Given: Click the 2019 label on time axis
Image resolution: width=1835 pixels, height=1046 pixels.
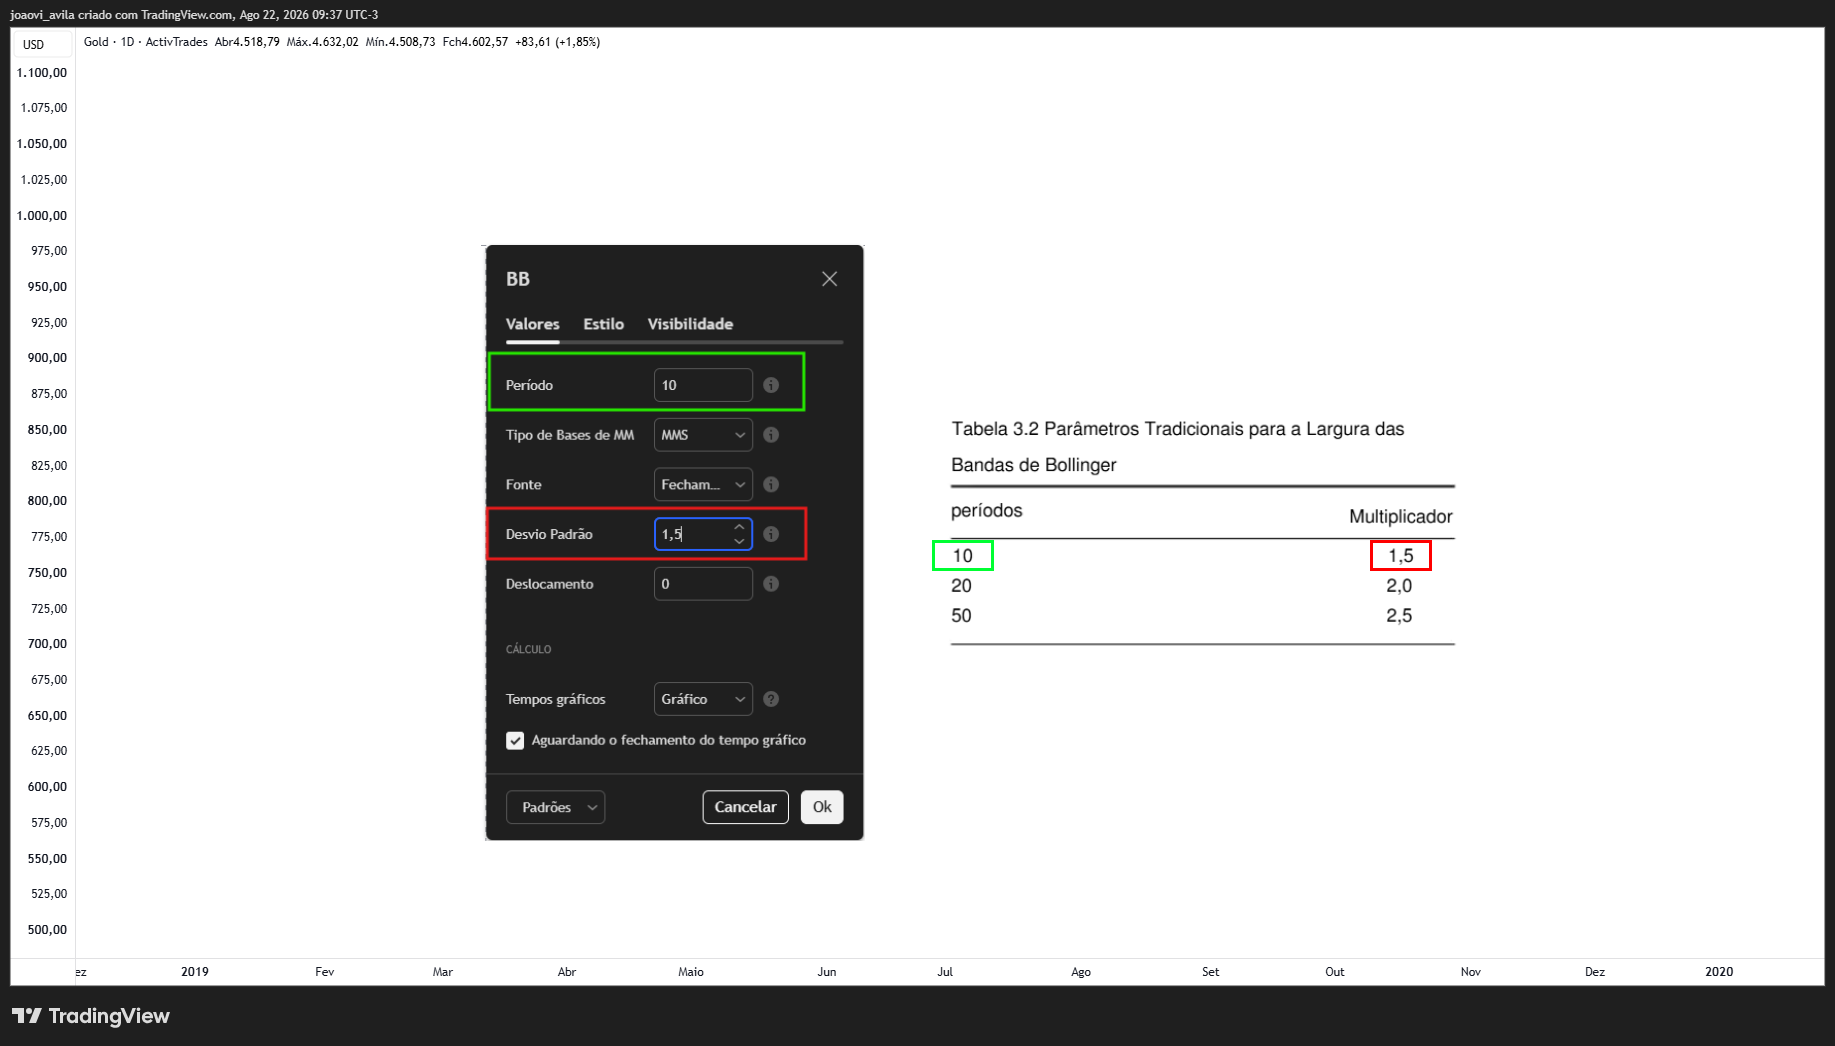Looking at the screenshot, I should pyautogui.click(x=195, y=972).
